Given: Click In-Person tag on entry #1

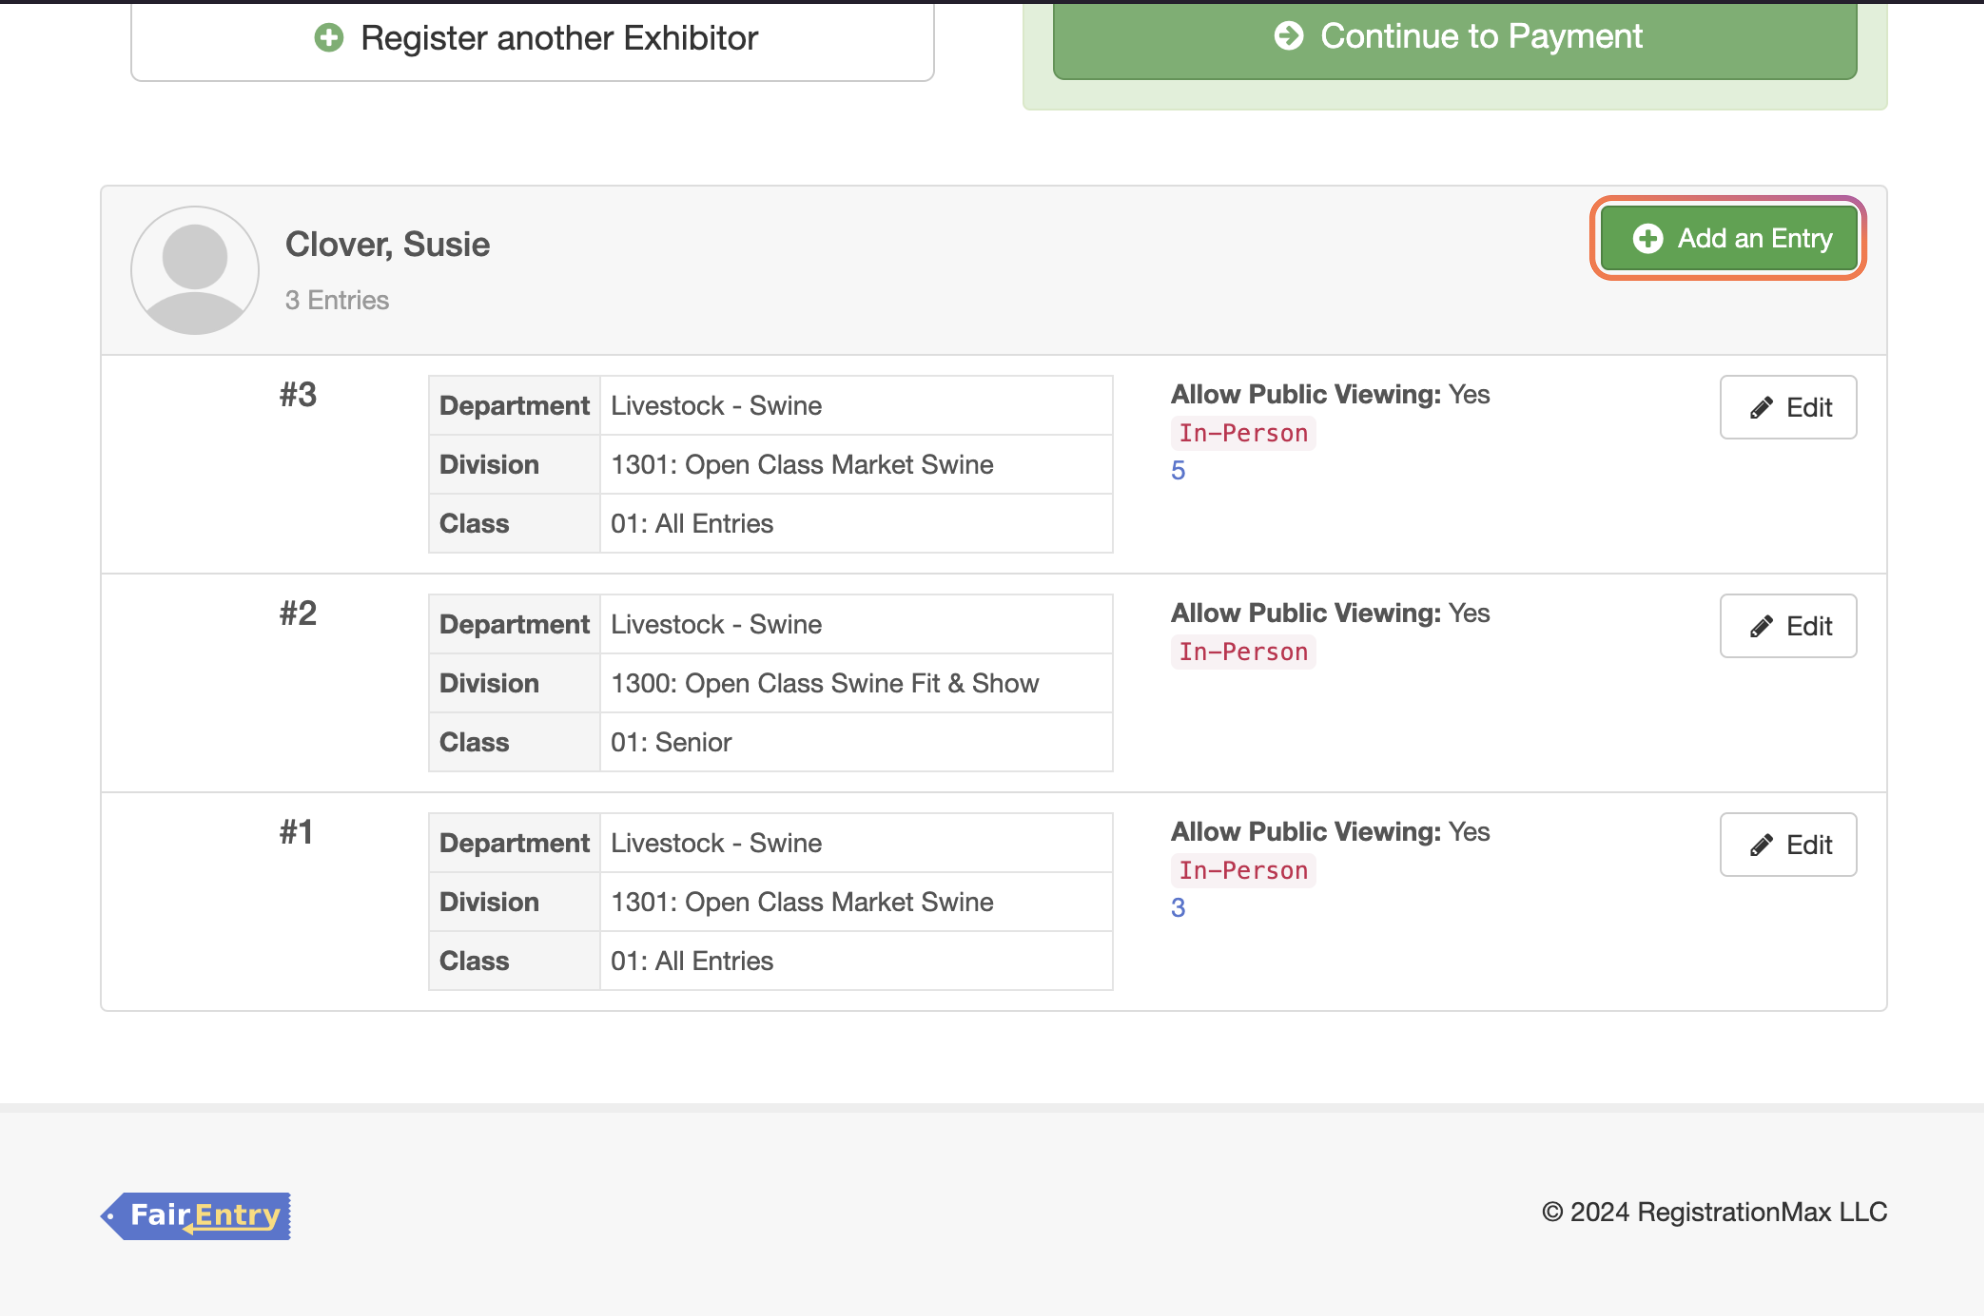Looking at the screenshot, I should 1243,871.
